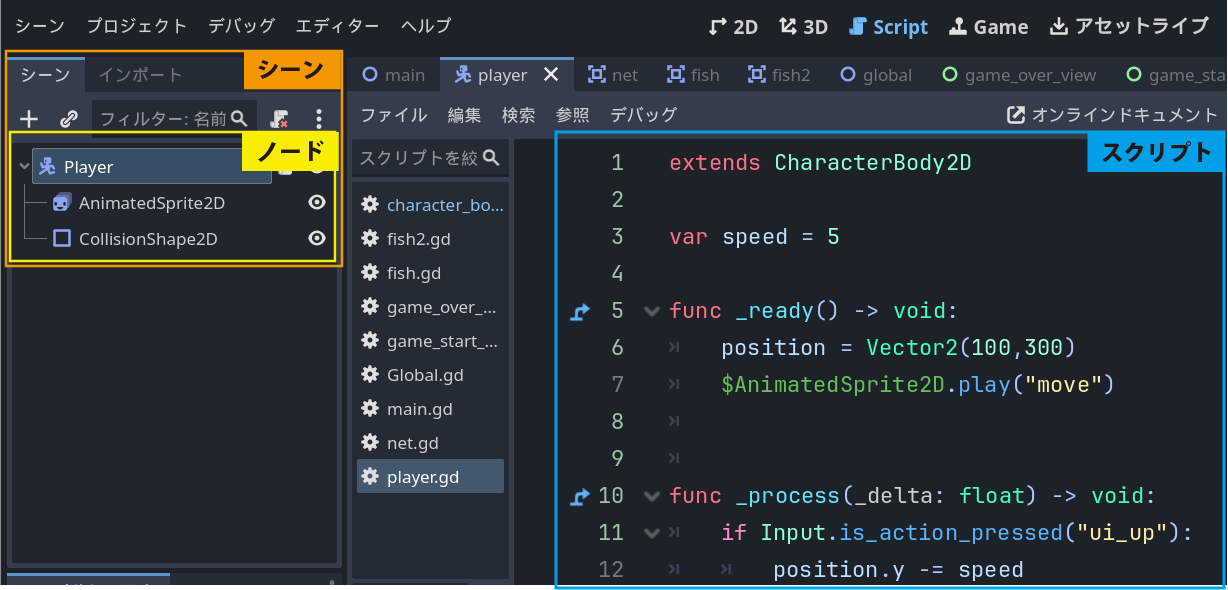The height and width of the screenshot is (590, 1228).
Task: Open the Game workspace
Action: point(988,27)
